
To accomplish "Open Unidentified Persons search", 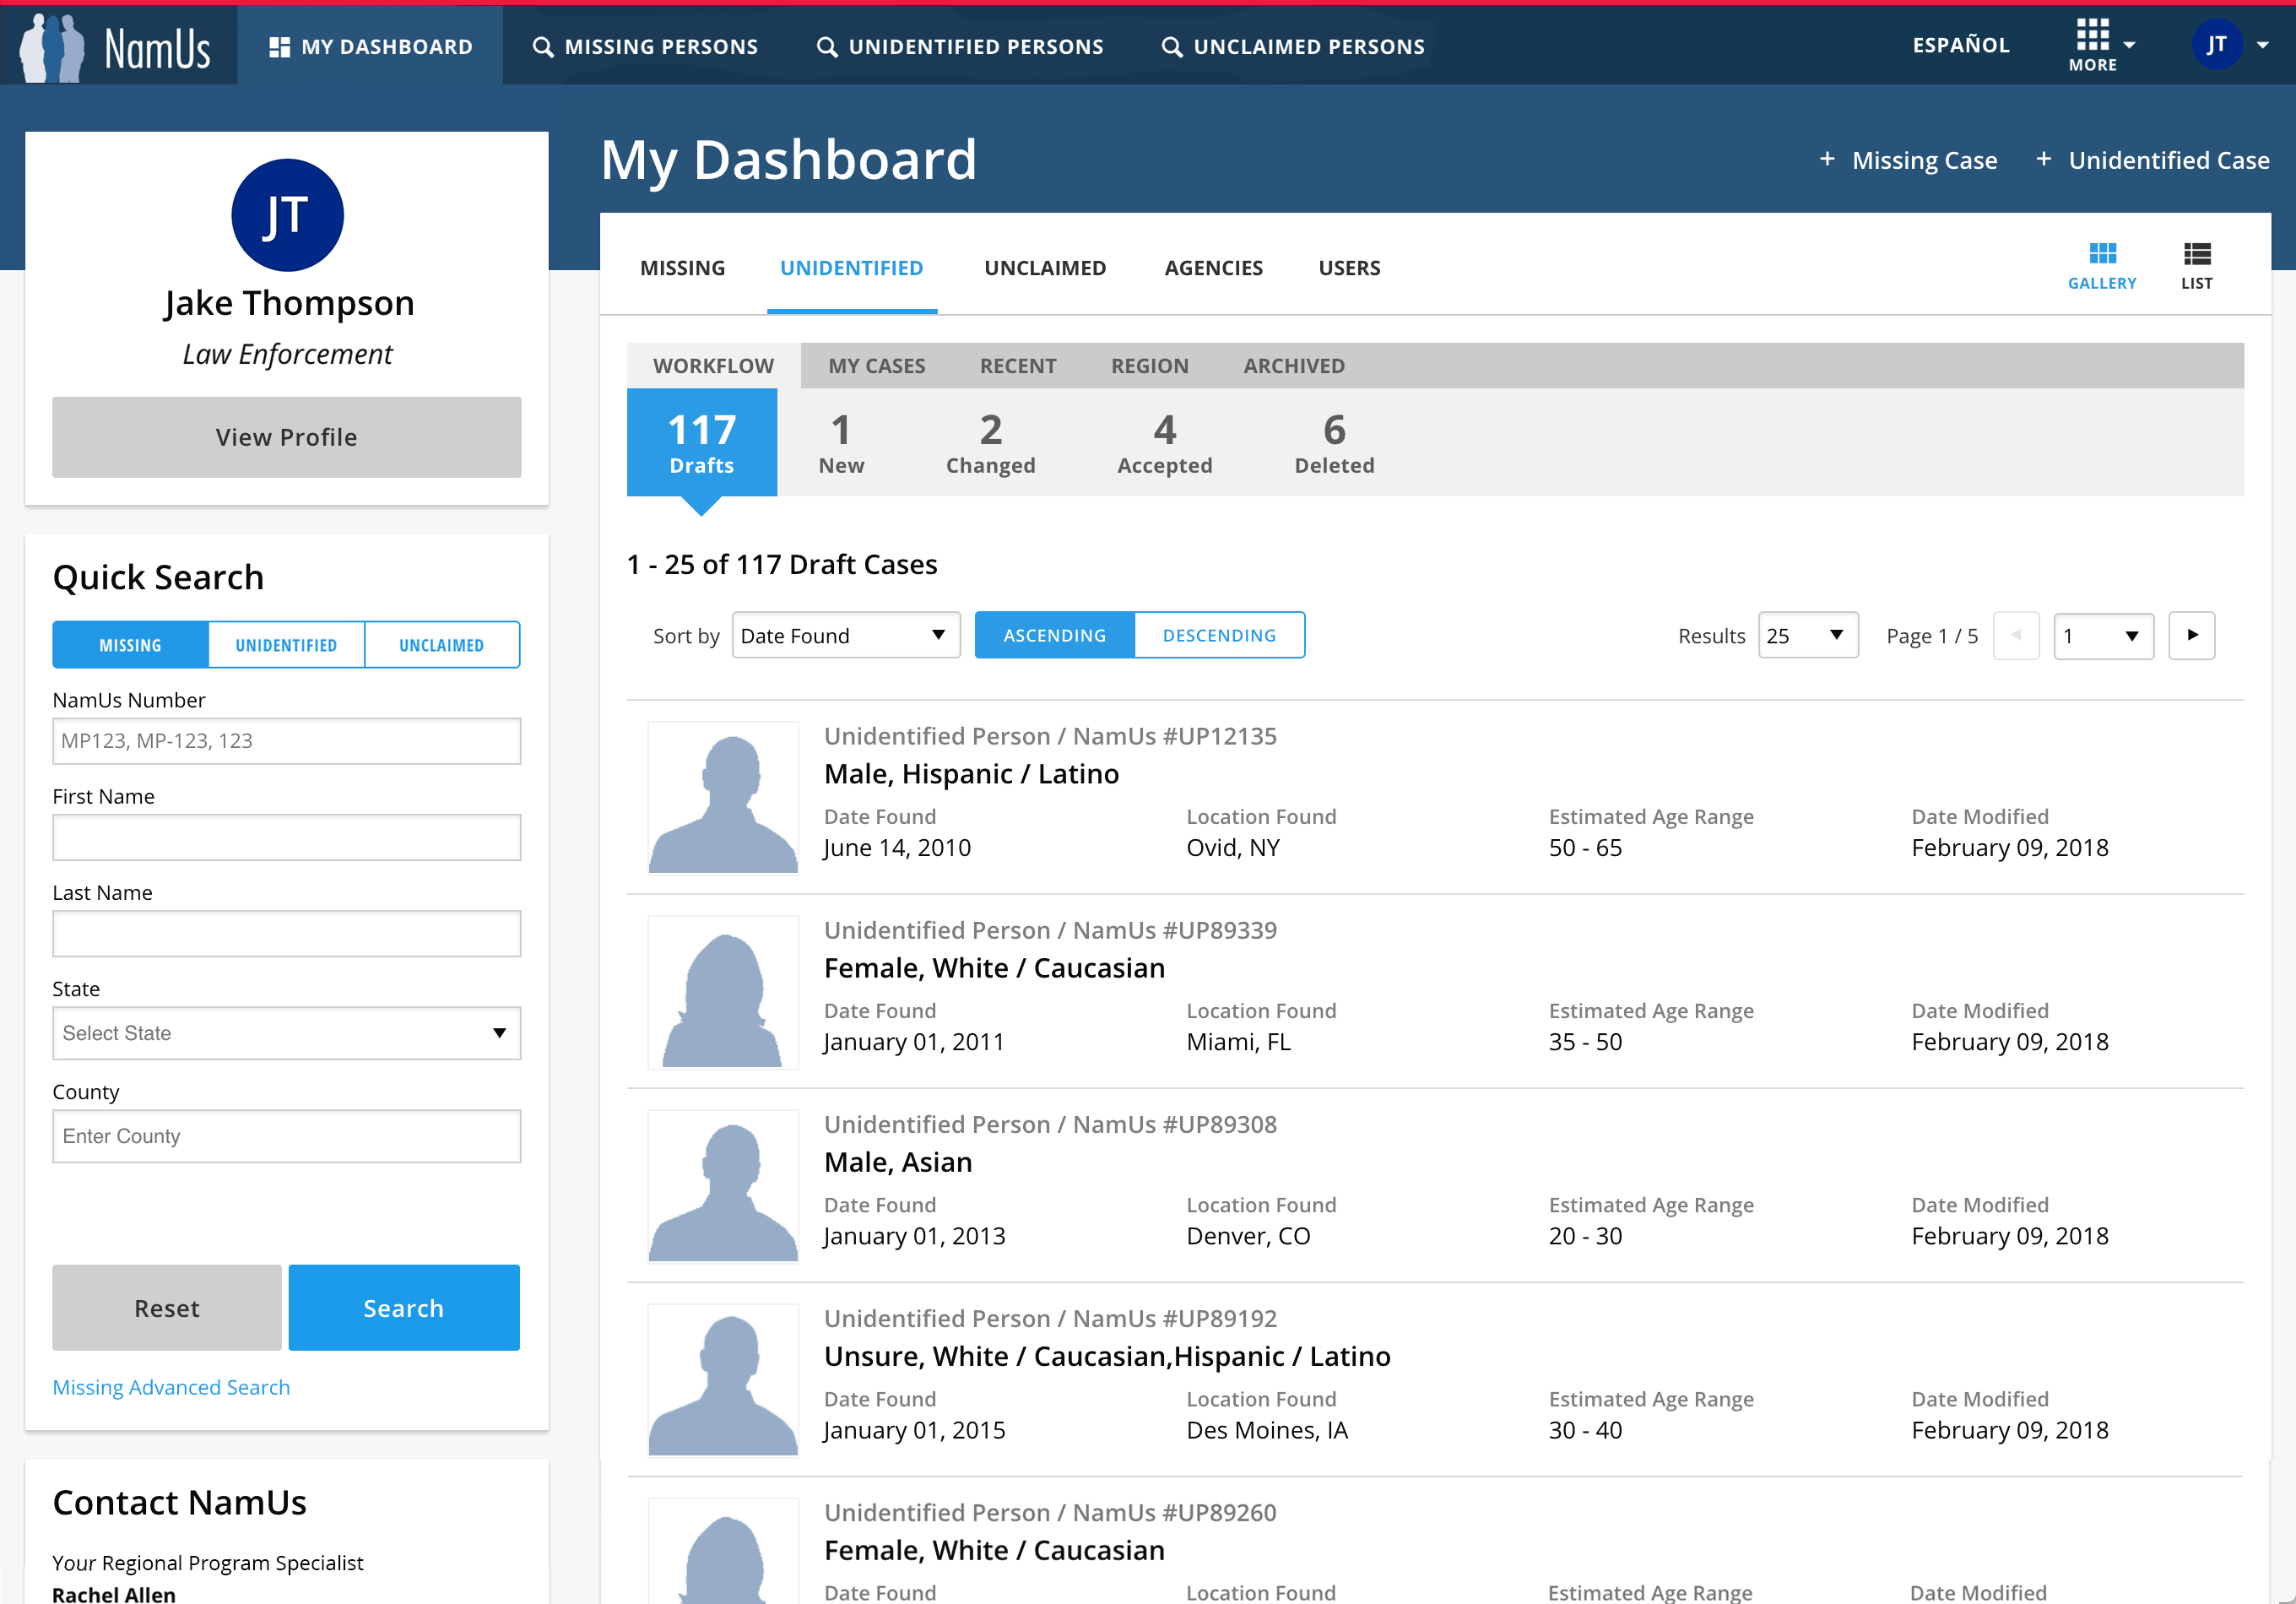I will point(960,47).
